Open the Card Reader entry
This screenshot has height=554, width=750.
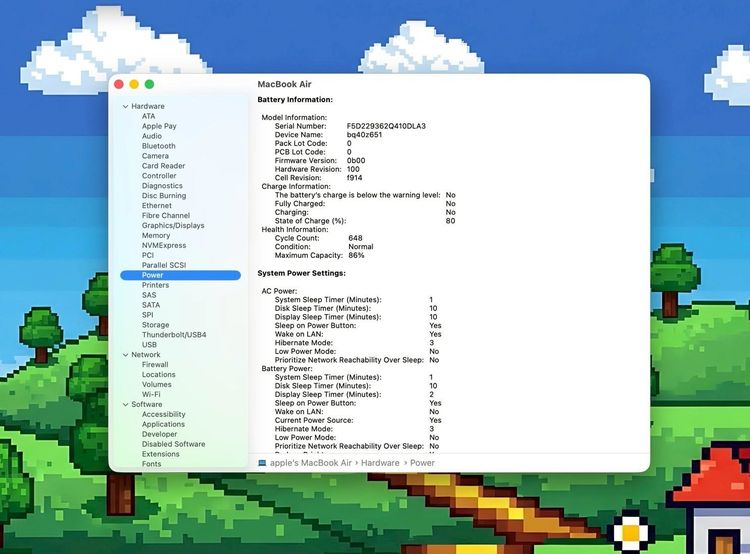163,166
